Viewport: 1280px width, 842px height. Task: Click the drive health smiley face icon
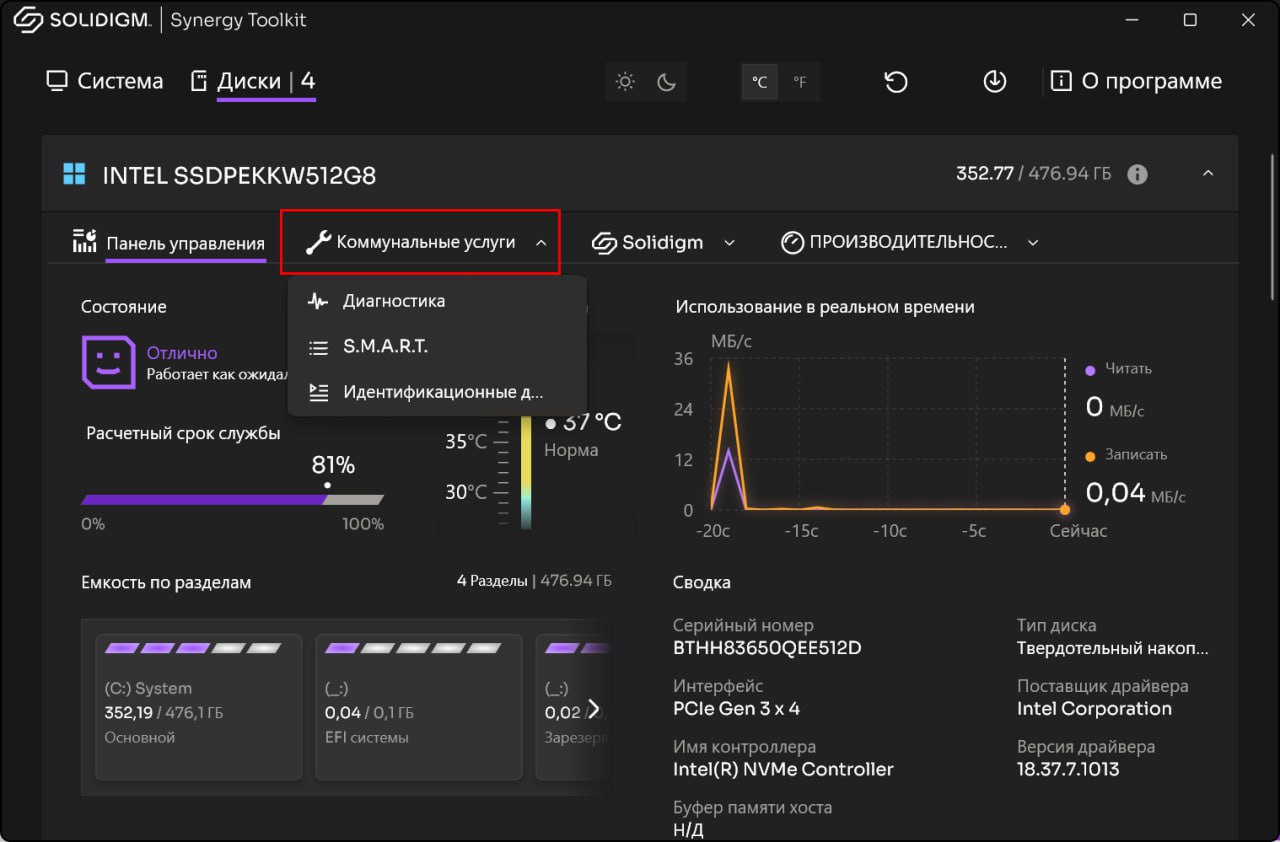coord(108,362)
